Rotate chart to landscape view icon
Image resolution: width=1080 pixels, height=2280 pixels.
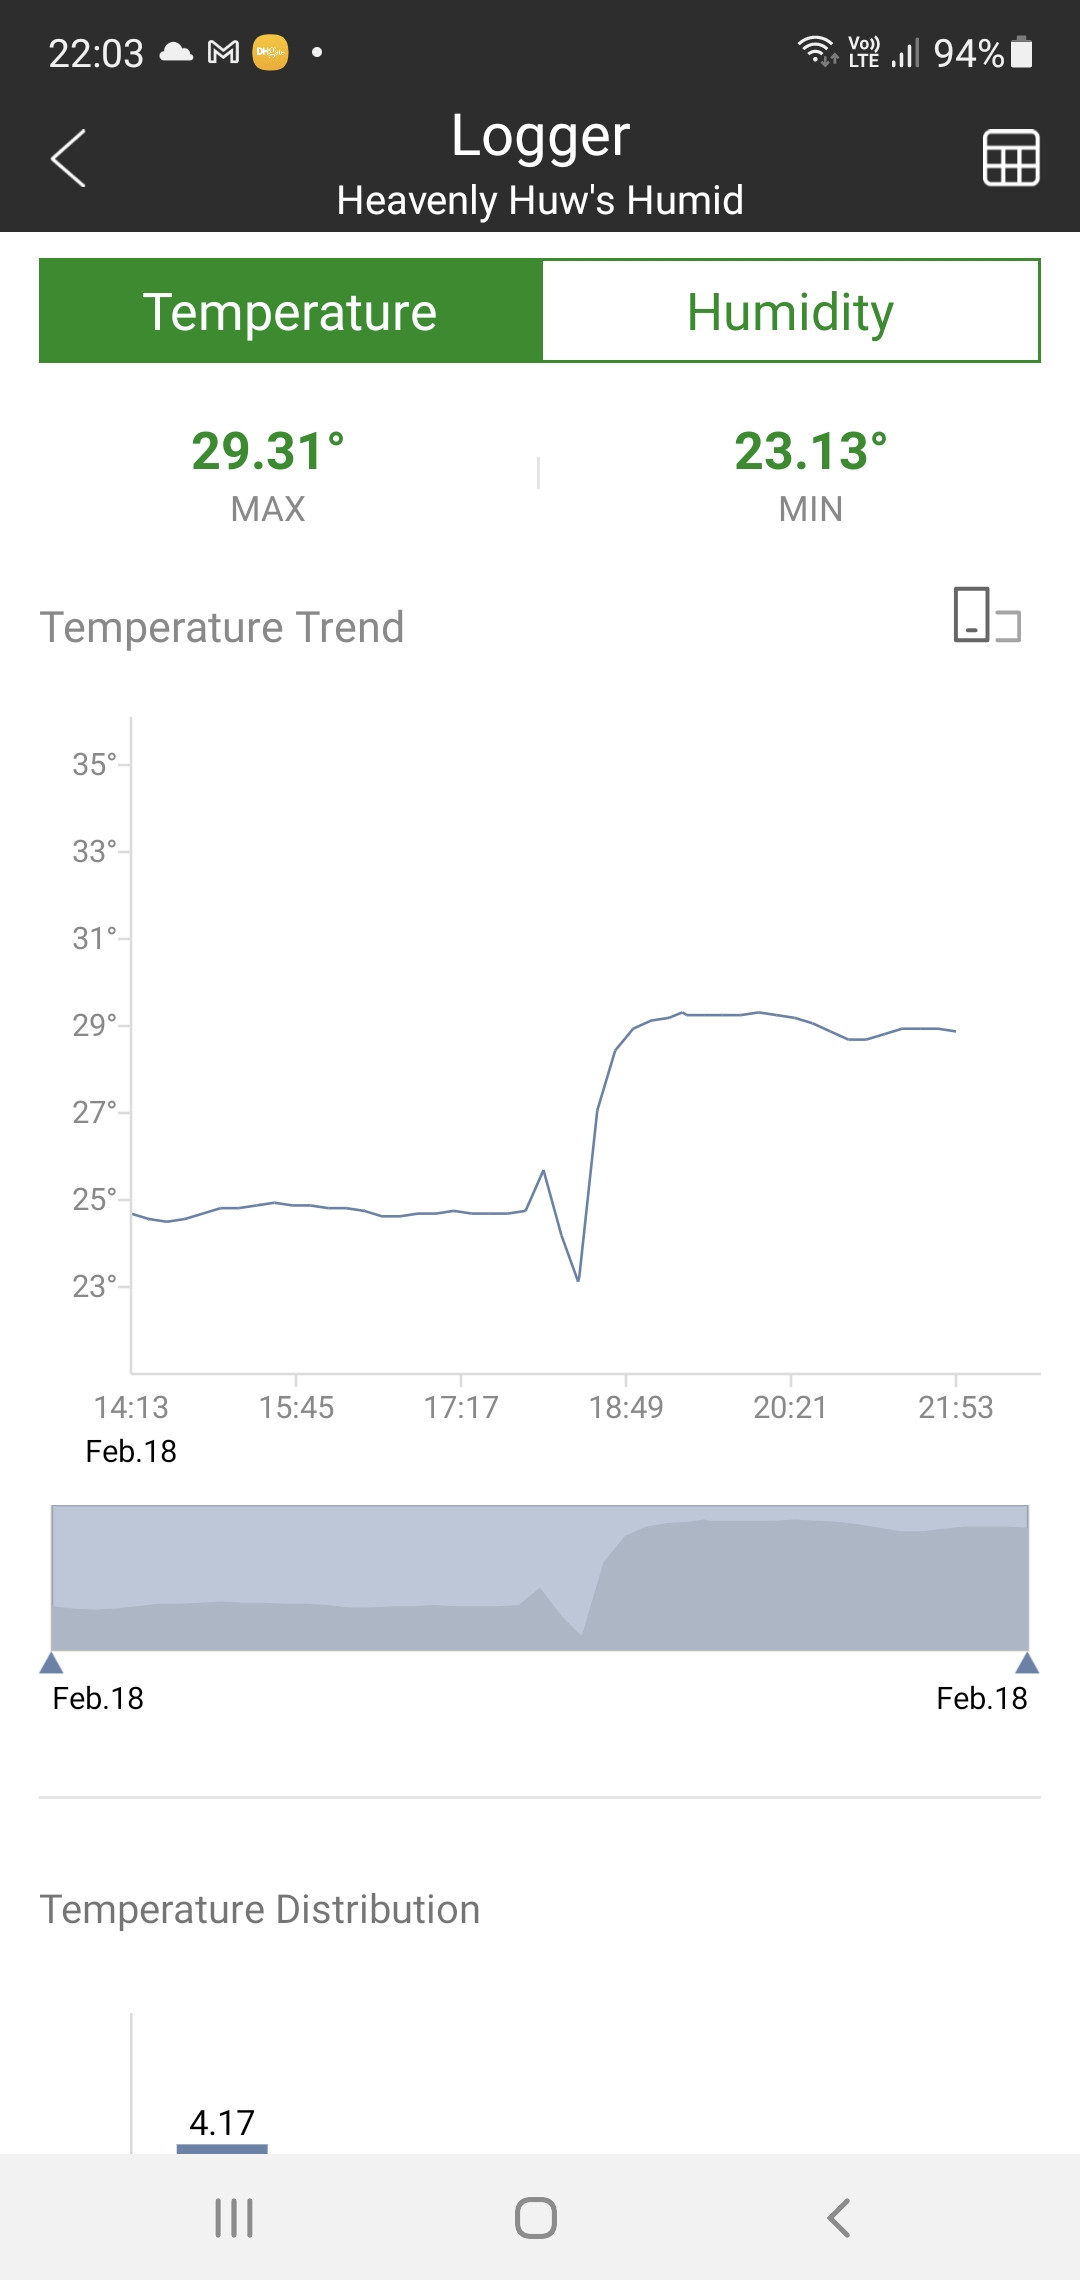pos(986,614)
